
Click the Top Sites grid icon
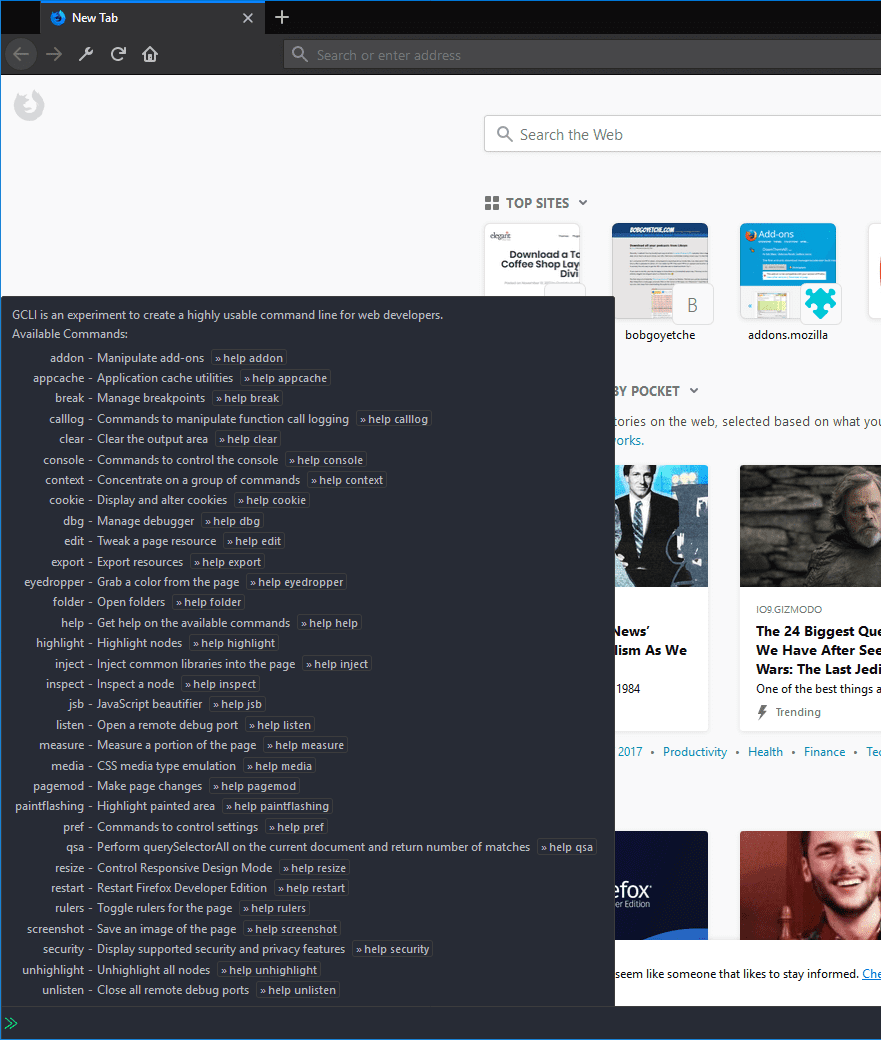(492, 203)
